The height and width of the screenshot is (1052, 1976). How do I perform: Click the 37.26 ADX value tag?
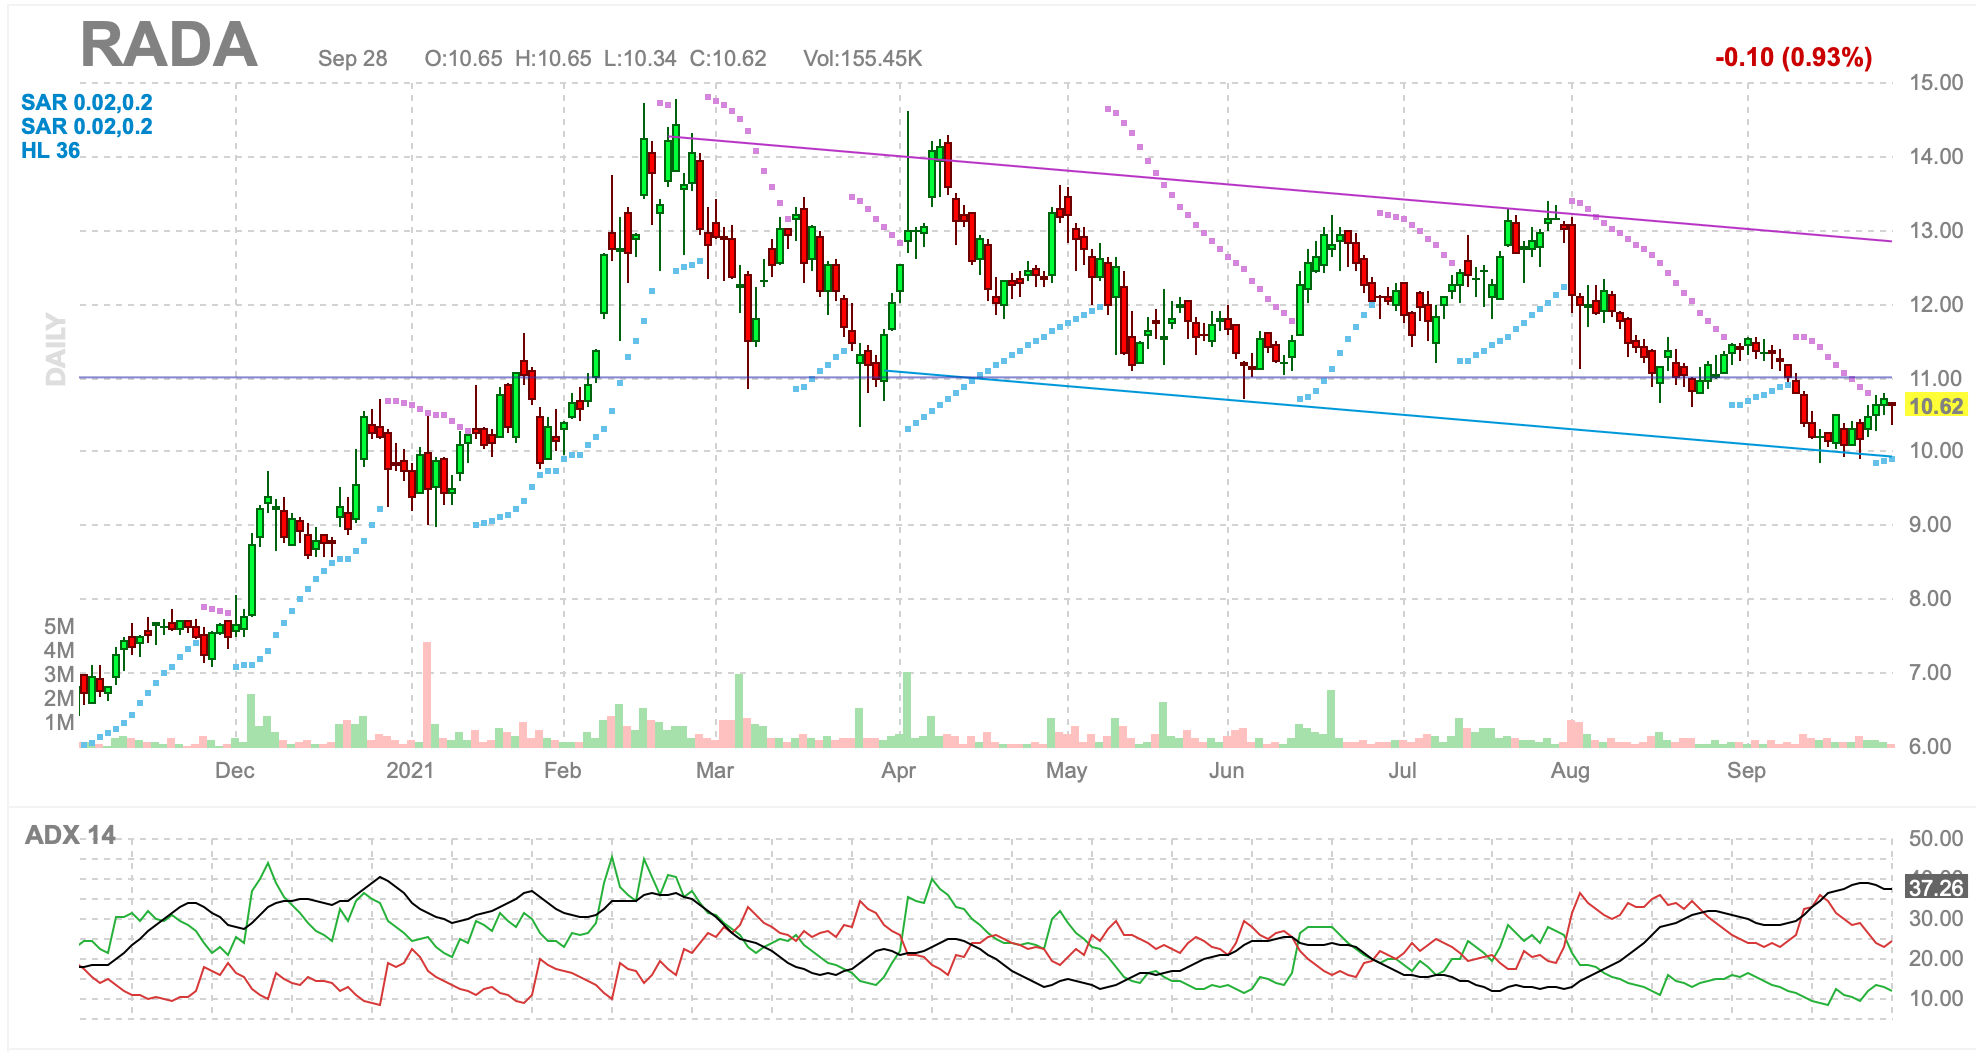(1935, 888)
